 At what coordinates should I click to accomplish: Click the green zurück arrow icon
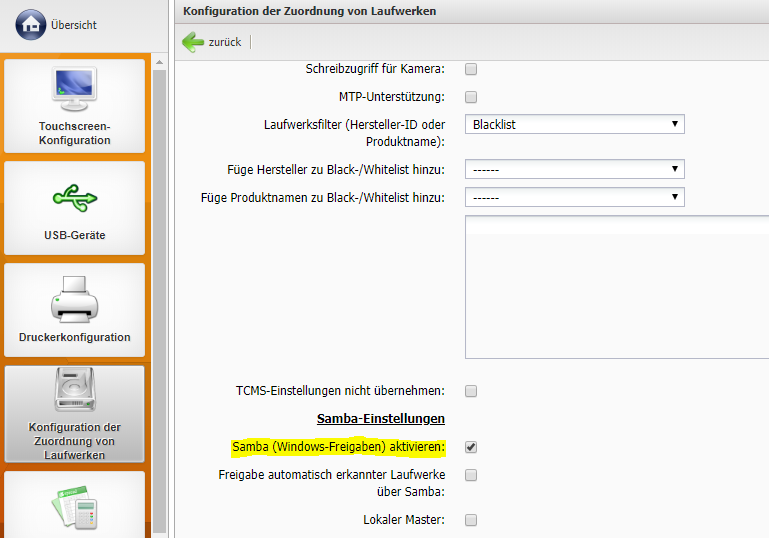click(192, 42)
